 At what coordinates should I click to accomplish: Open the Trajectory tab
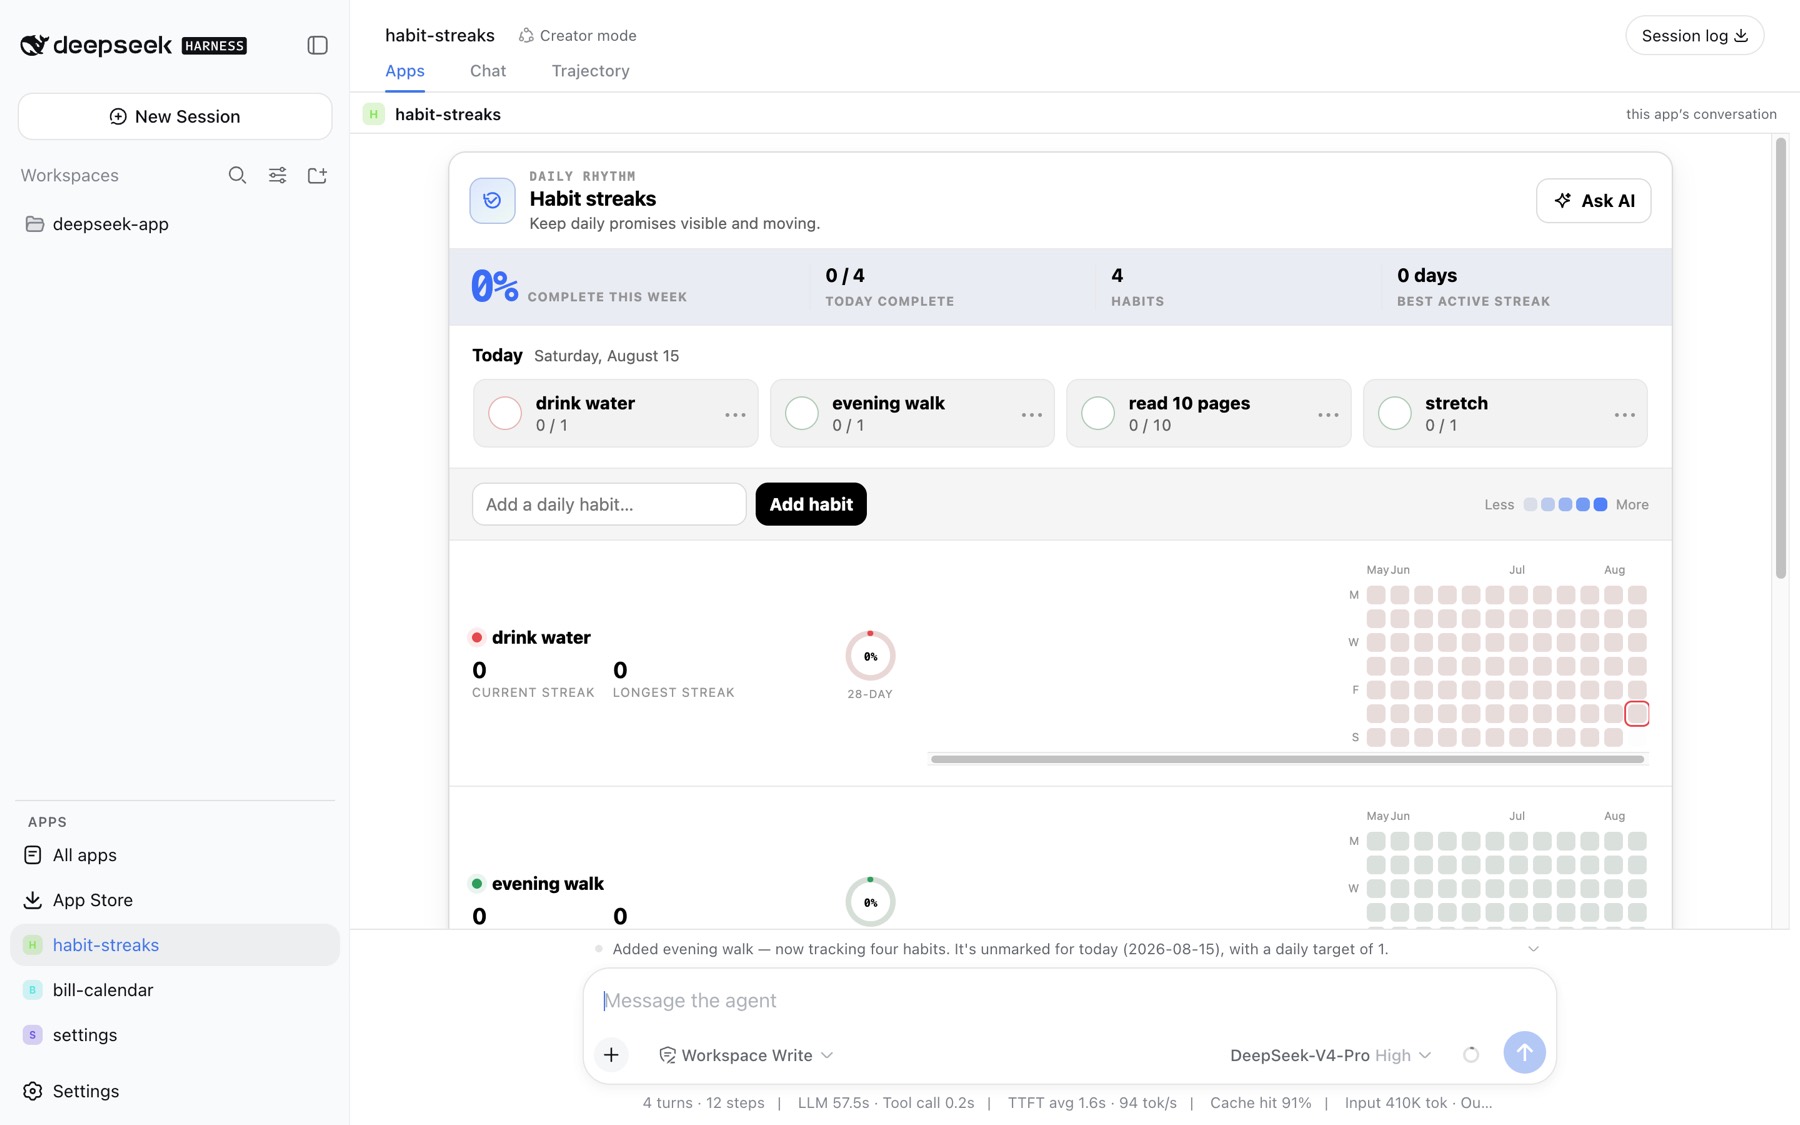(x=590, y=71)
